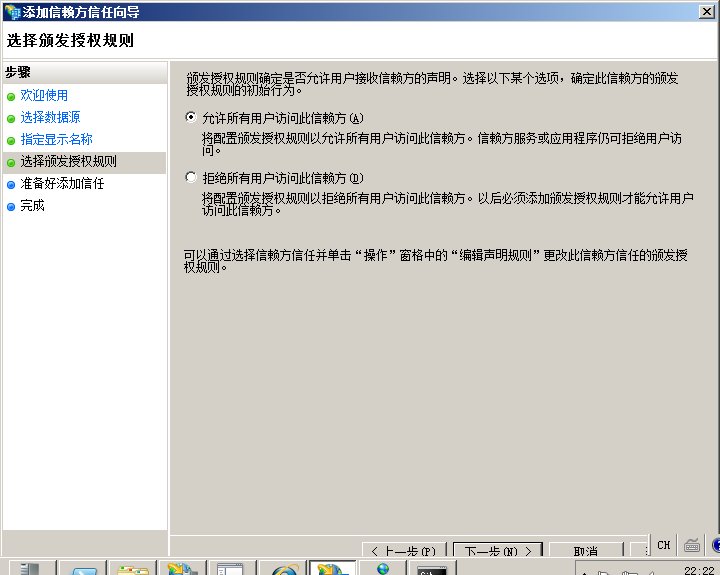Image resolution: width=720 pixels, height=575 pixels.
Task: Select the allow all users radio option
Action: tap(191, 118)
